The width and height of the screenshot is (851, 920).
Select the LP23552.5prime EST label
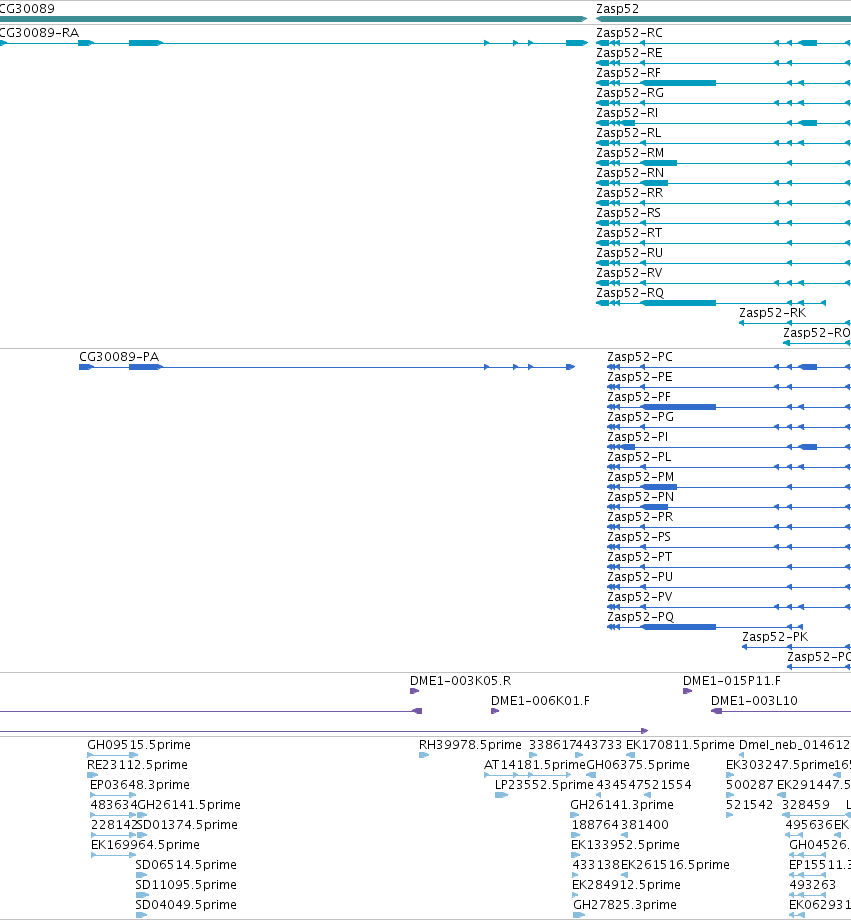pos(544,784)
